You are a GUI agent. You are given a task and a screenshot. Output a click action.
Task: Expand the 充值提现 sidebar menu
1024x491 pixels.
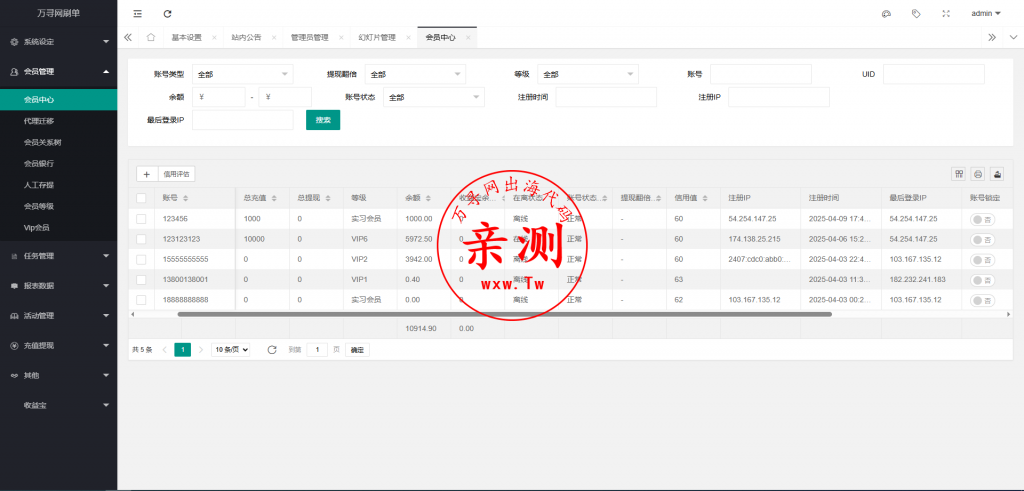tap(59, 346)
